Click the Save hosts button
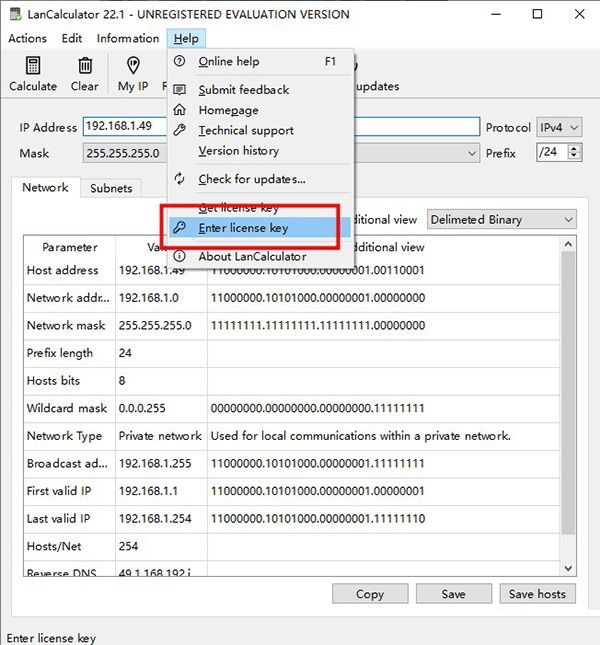 click(x=537, y=594)
